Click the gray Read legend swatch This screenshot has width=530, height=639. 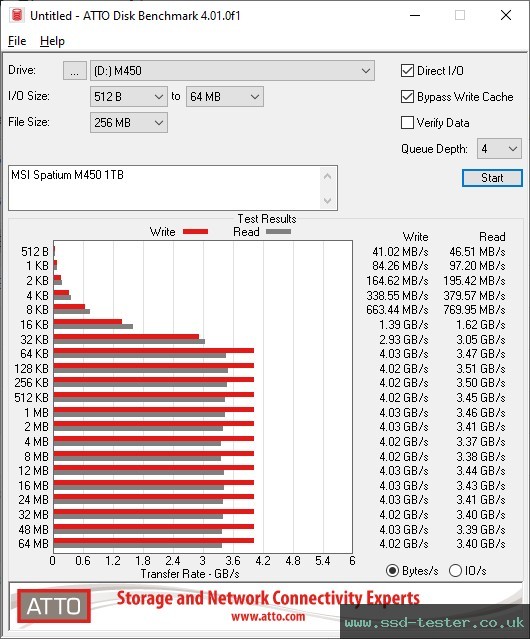[278, 232]
